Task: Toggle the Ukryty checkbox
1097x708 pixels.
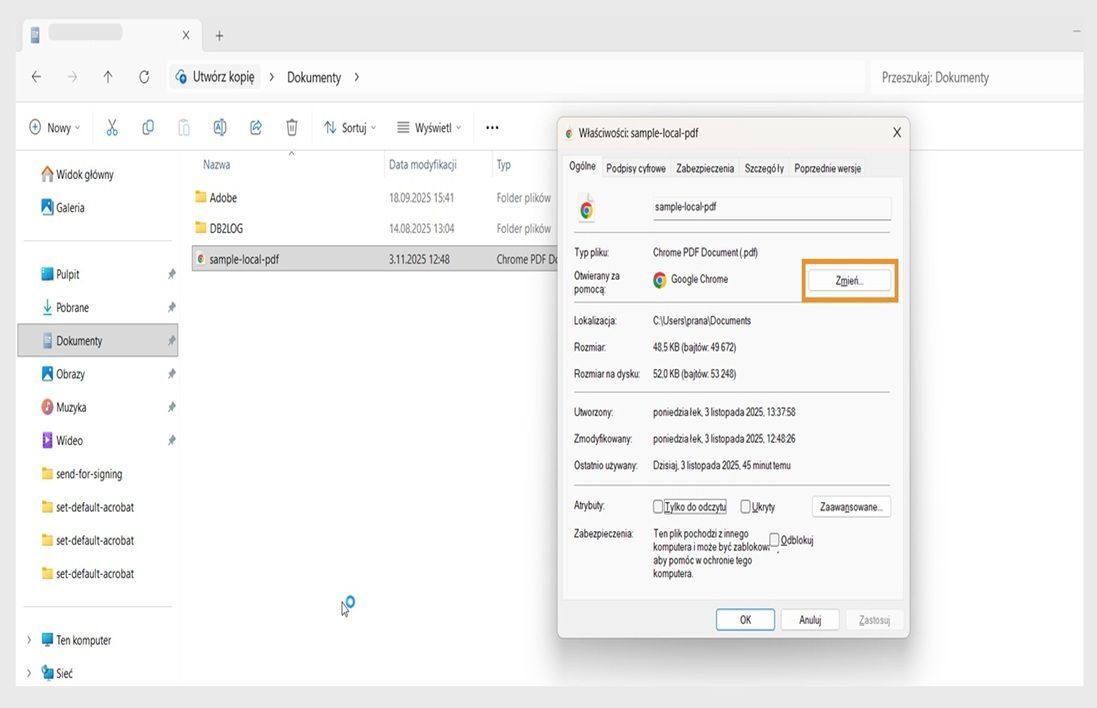Action: tap(745, 506)
